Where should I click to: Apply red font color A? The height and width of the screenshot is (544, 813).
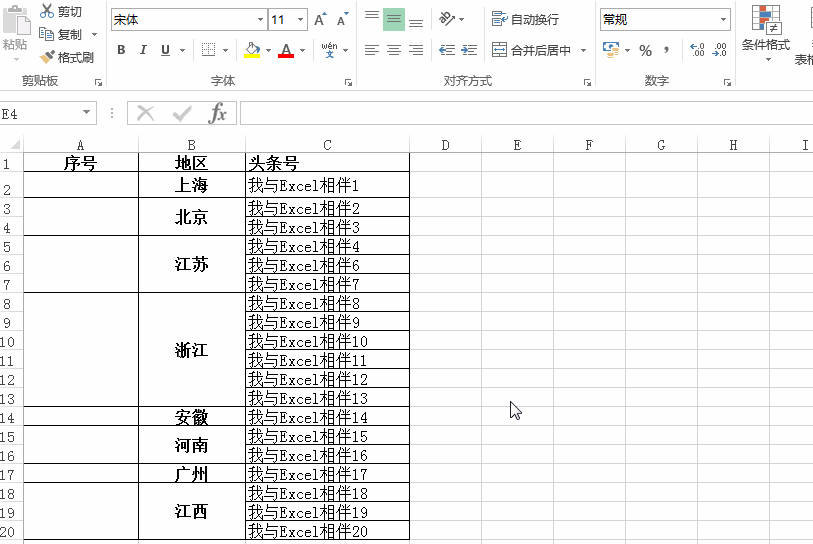(286, 50)
